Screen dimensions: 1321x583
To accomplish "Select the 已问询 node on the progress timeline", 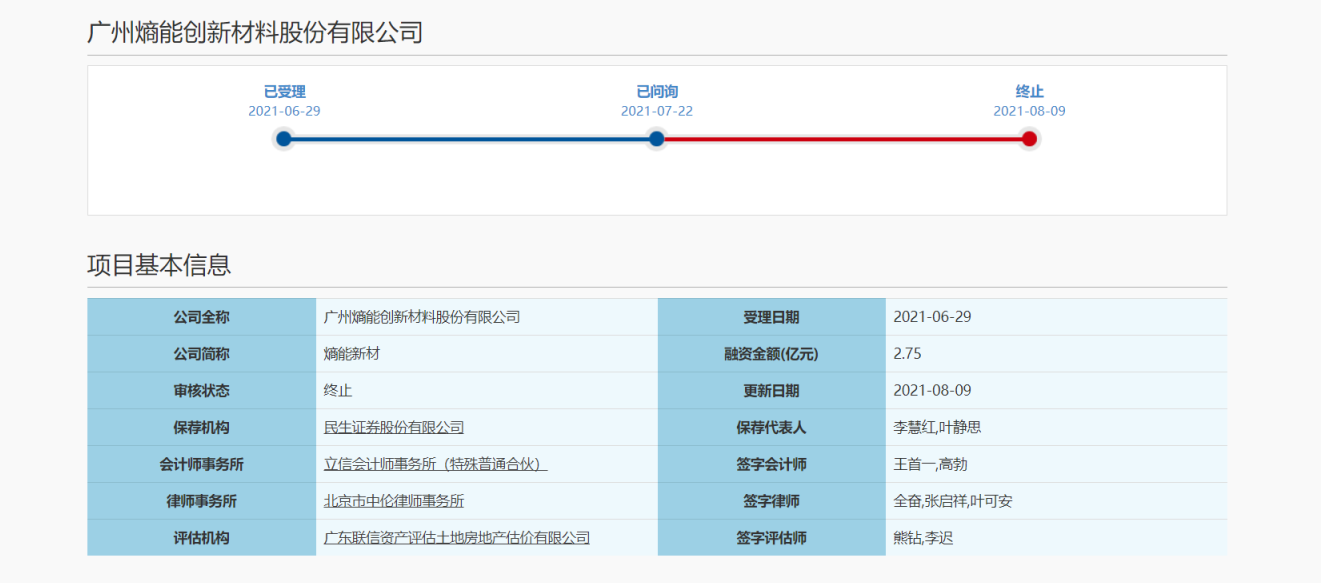I will point(656,139).
